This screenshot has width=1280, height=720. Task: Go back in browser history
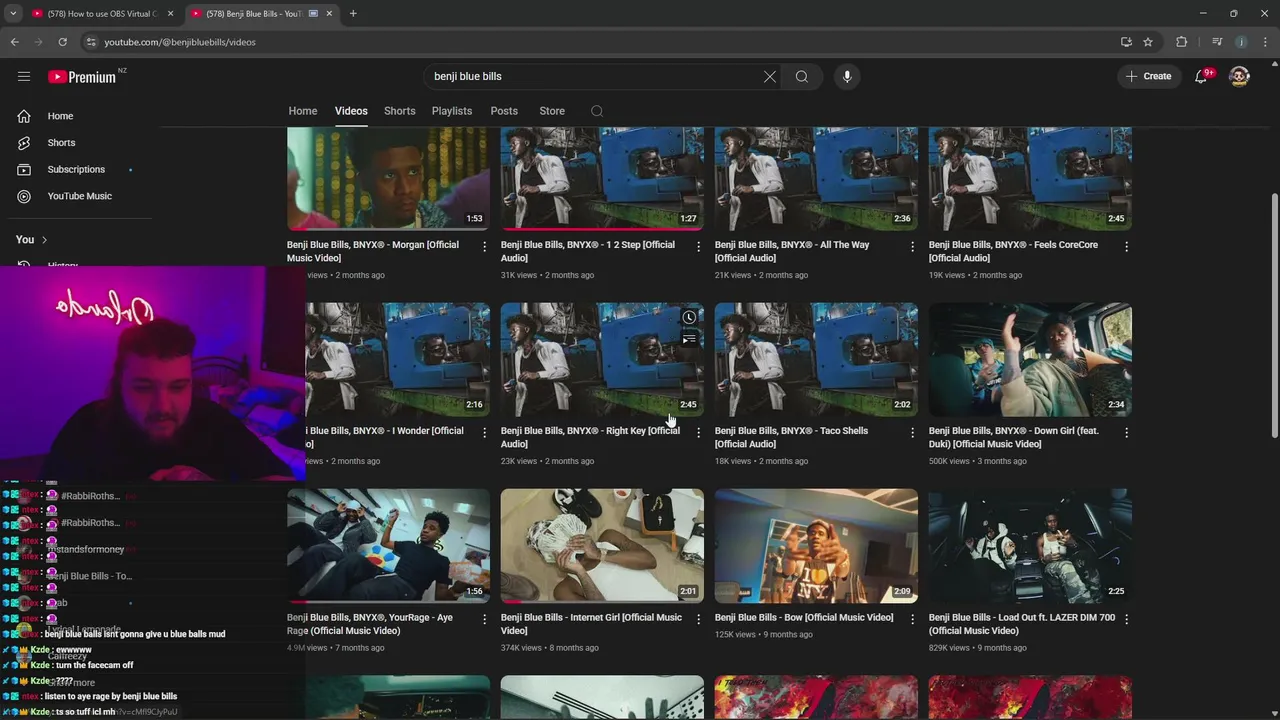tap(14, 42)
